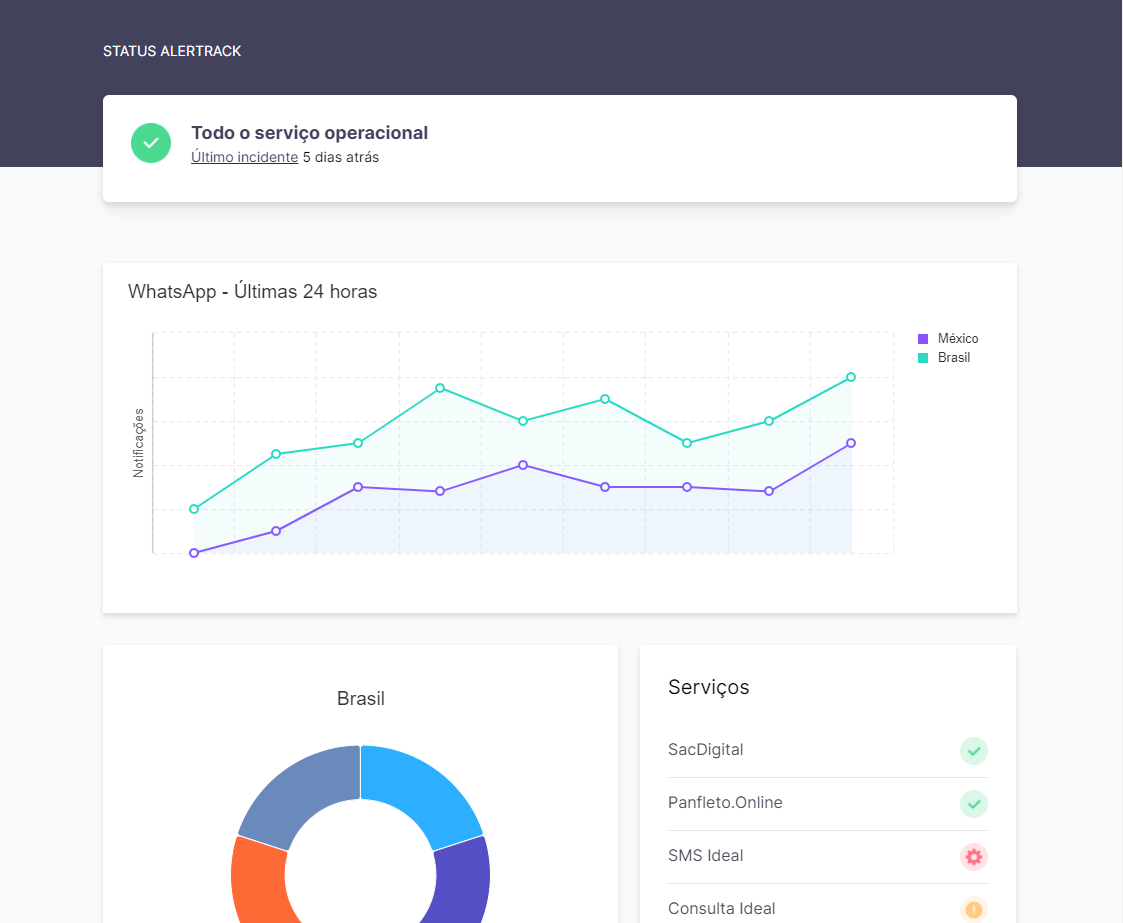Click the Brasil donut chart title
Image resolution: width=1123 pixels, height=923 pixels.
[361, 698]
